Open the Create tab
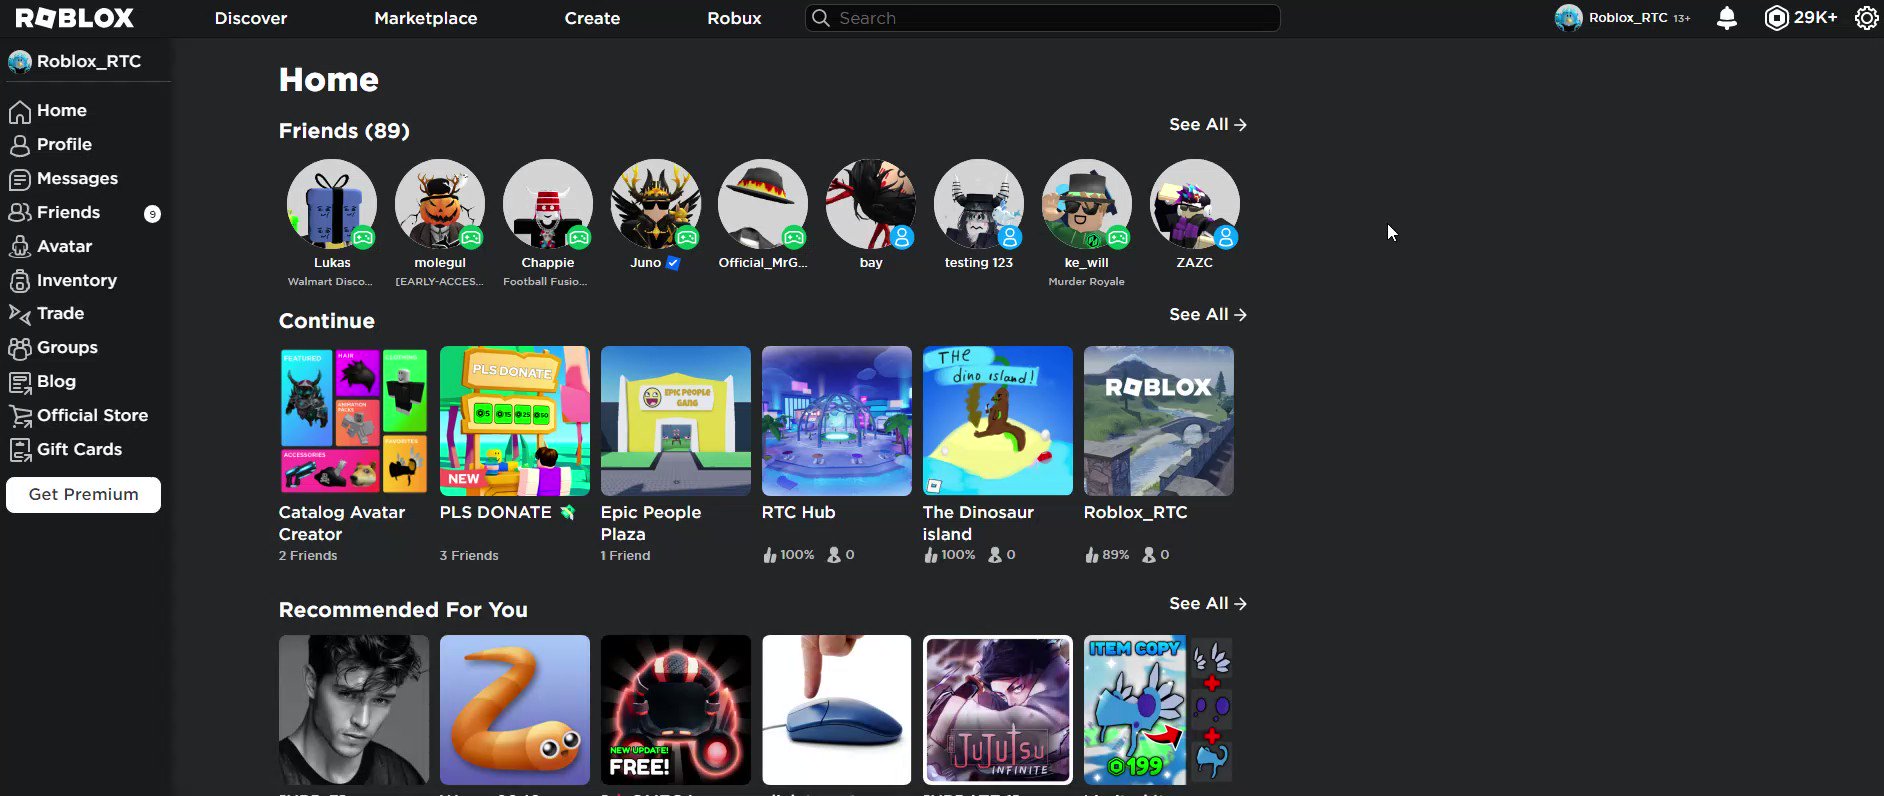 point(592,18)
